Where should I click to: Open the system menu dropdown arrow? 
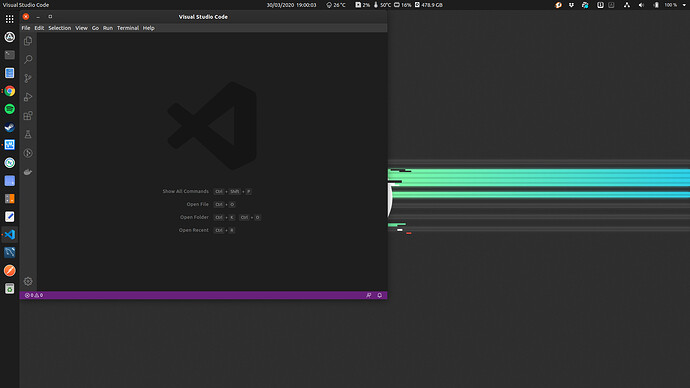coord(684,5)
